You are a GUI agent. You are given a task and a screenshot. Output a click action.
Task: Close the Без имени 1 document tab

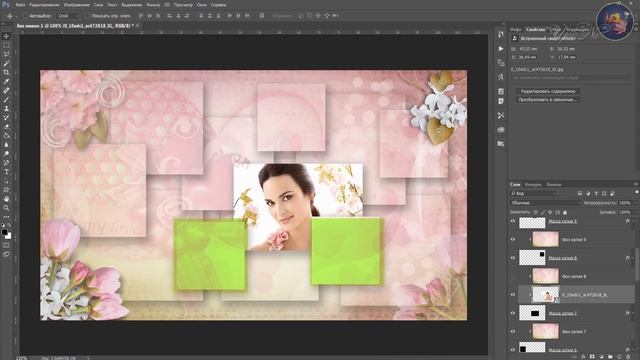[x=138, y=25]
